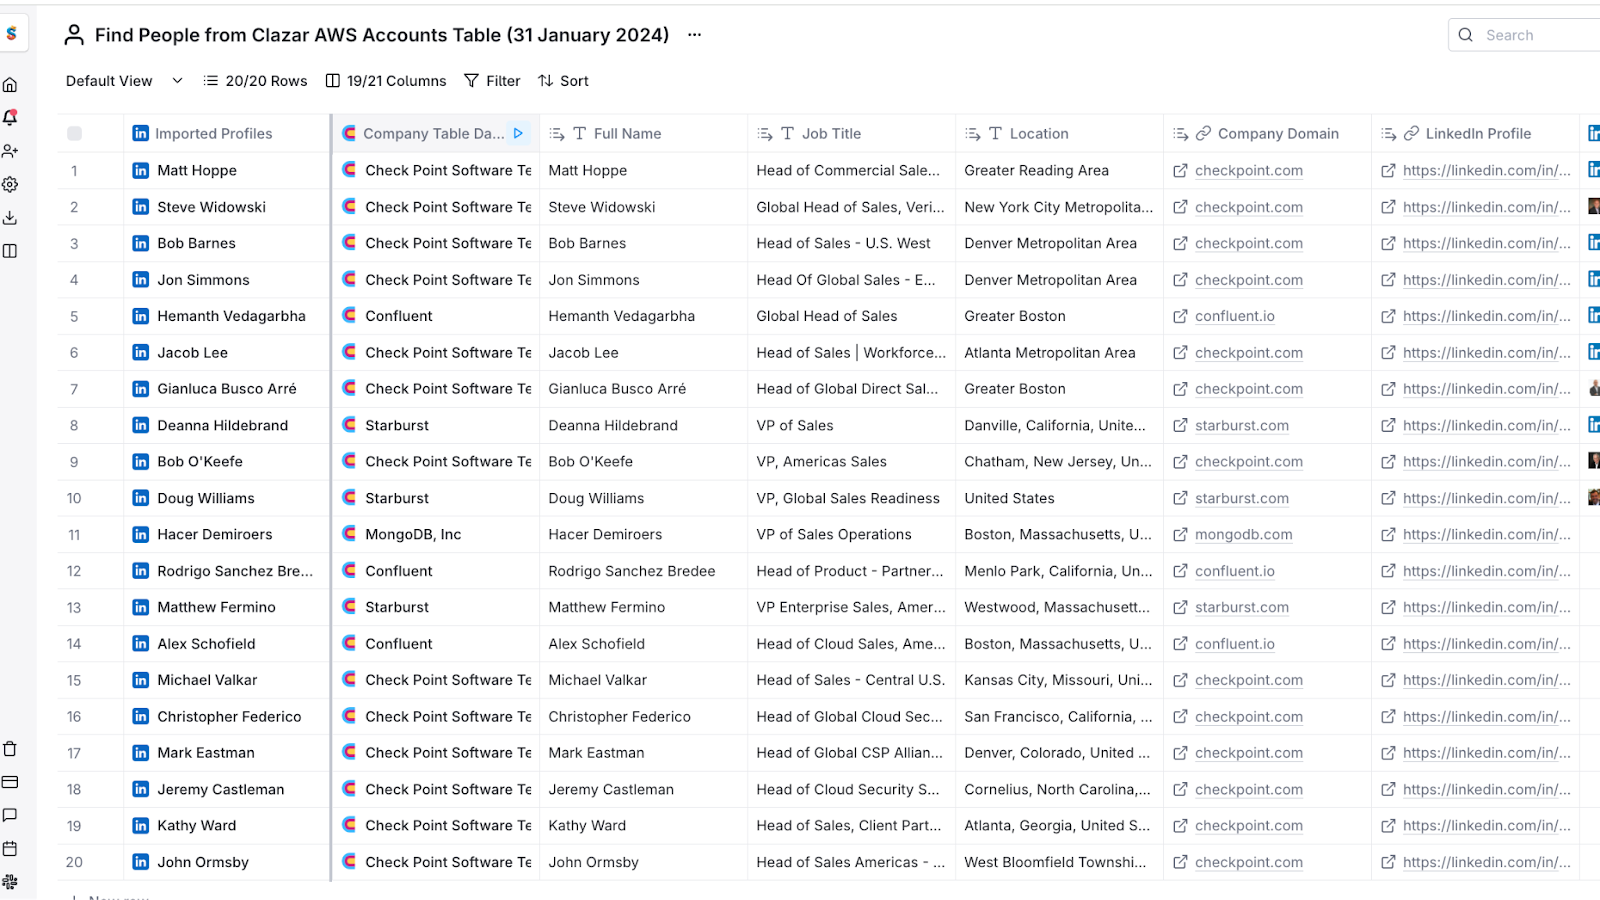This screenshot has height=900, width=1600.
Task: Select the 'Global Head of Sales' job title cell
Action: click(851, 316)
